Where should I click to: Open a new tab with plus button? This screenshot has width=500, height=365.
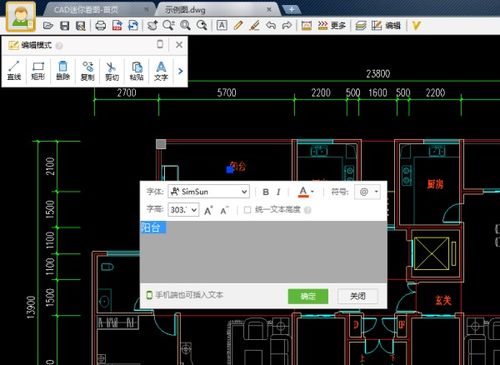[x=291, y=10]
